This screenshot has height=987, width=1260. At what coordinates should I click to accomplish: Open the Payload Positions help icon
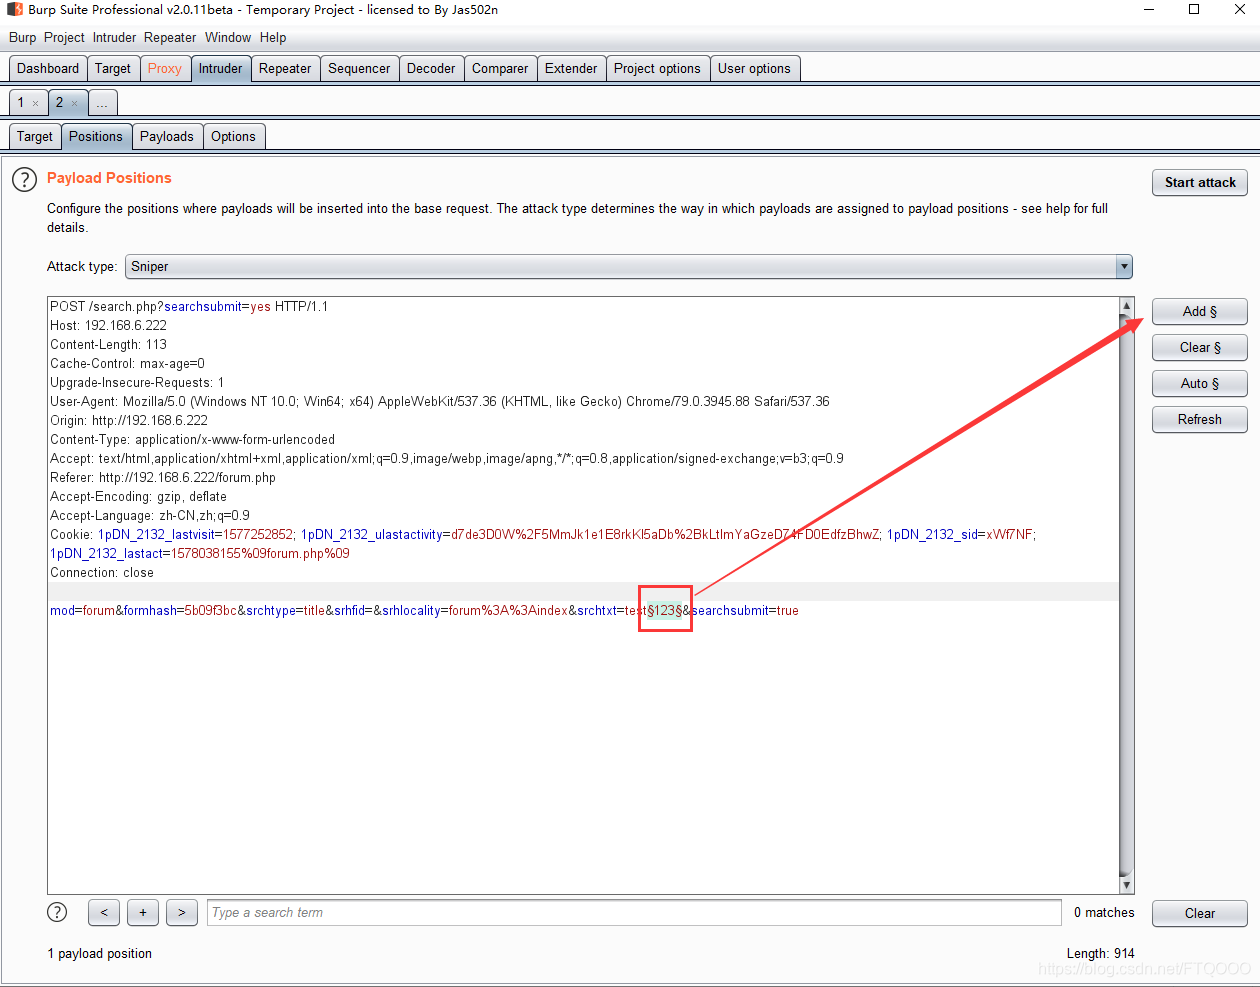pyautogui.click(x=24, y=180)
